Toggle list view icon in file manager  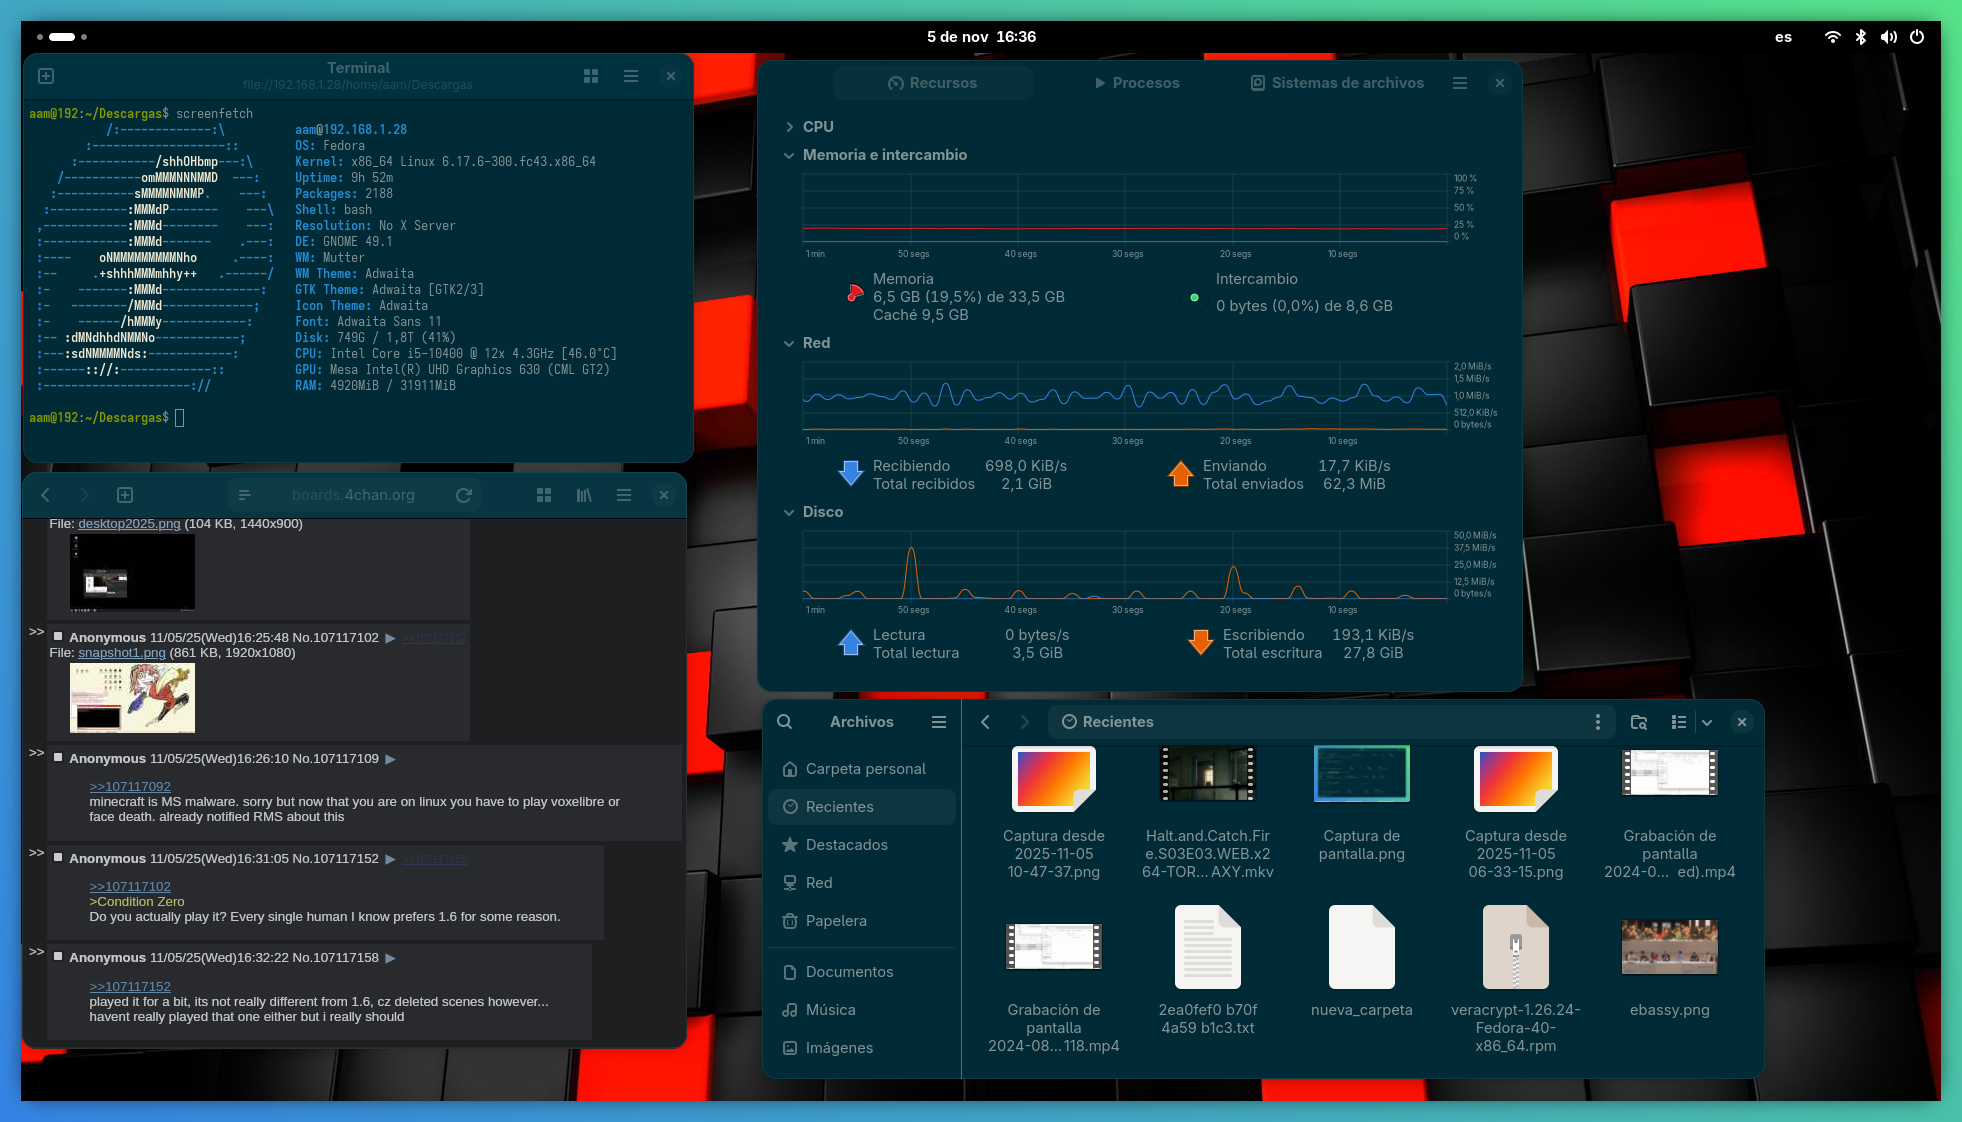tap(1679, 722)
